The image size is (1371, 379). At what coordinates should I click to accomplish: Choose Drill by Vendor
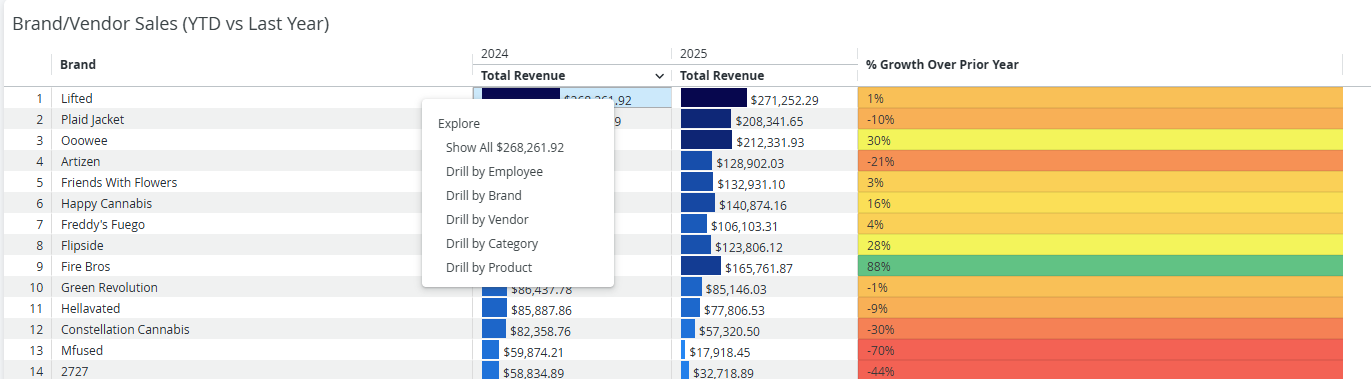click(x=487, y=219)
